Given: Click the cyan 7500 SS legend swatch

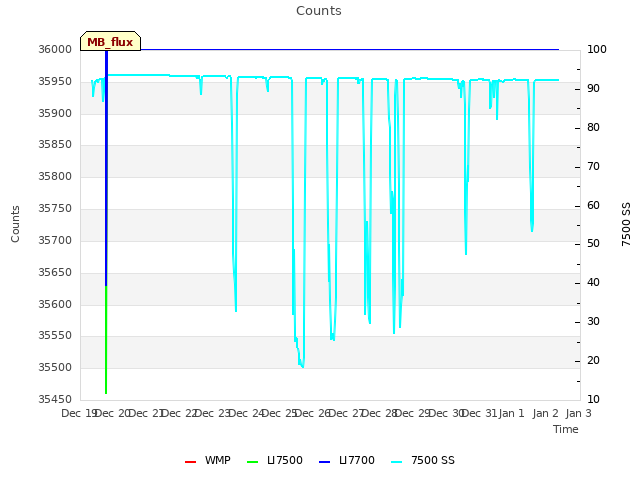Looking at the screenshot, I should [x=396, y=462].
